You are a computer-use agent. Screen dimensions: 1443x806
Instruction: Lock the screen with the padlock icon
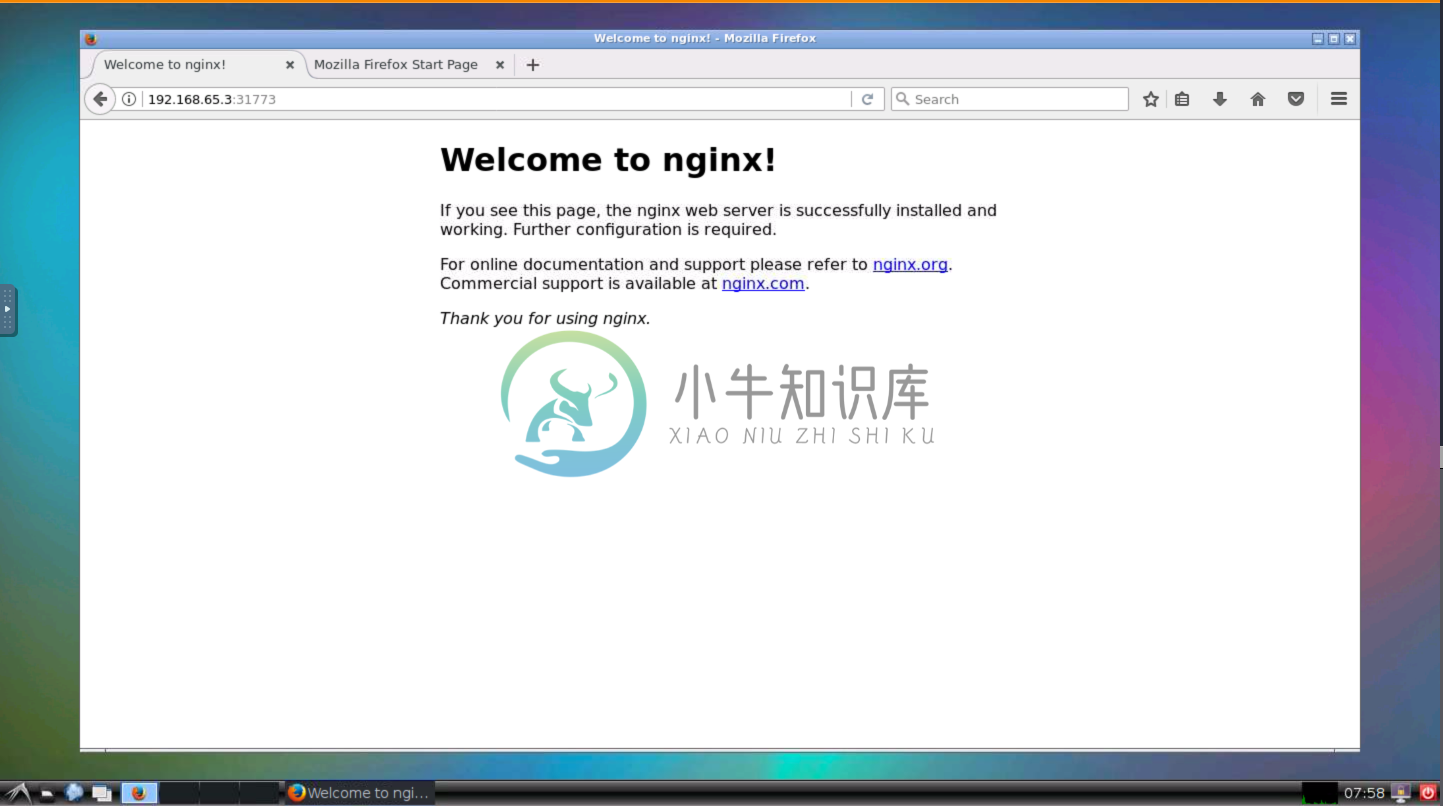[1402, 793]
